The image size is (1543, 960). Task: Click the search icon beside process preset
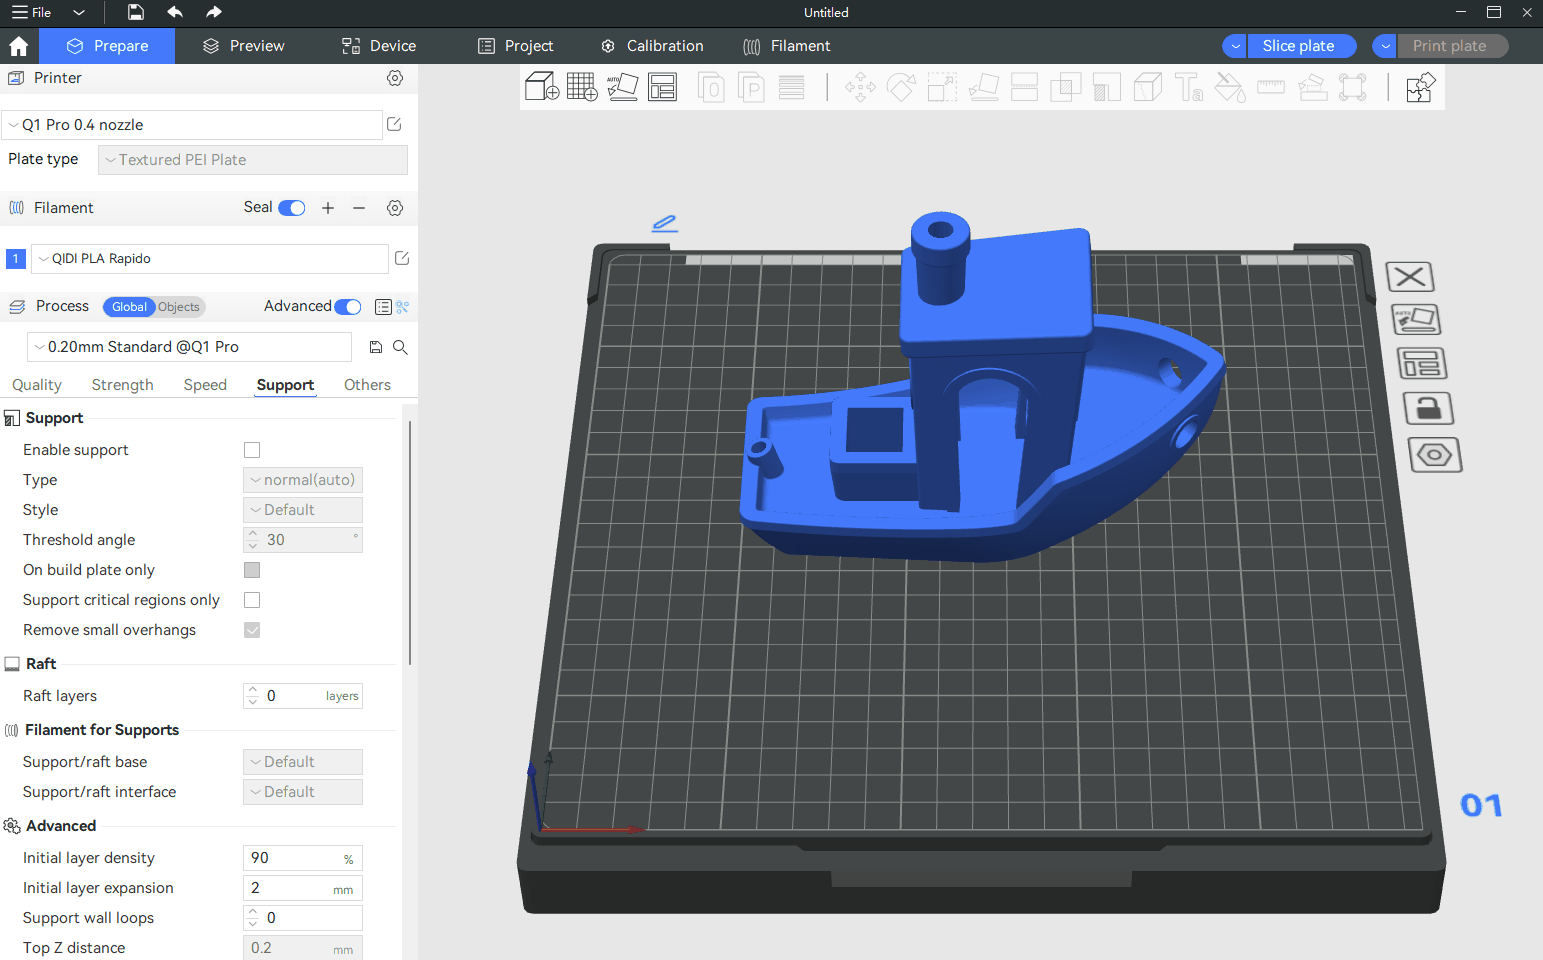pyautogui.click(x=400, y=347)
